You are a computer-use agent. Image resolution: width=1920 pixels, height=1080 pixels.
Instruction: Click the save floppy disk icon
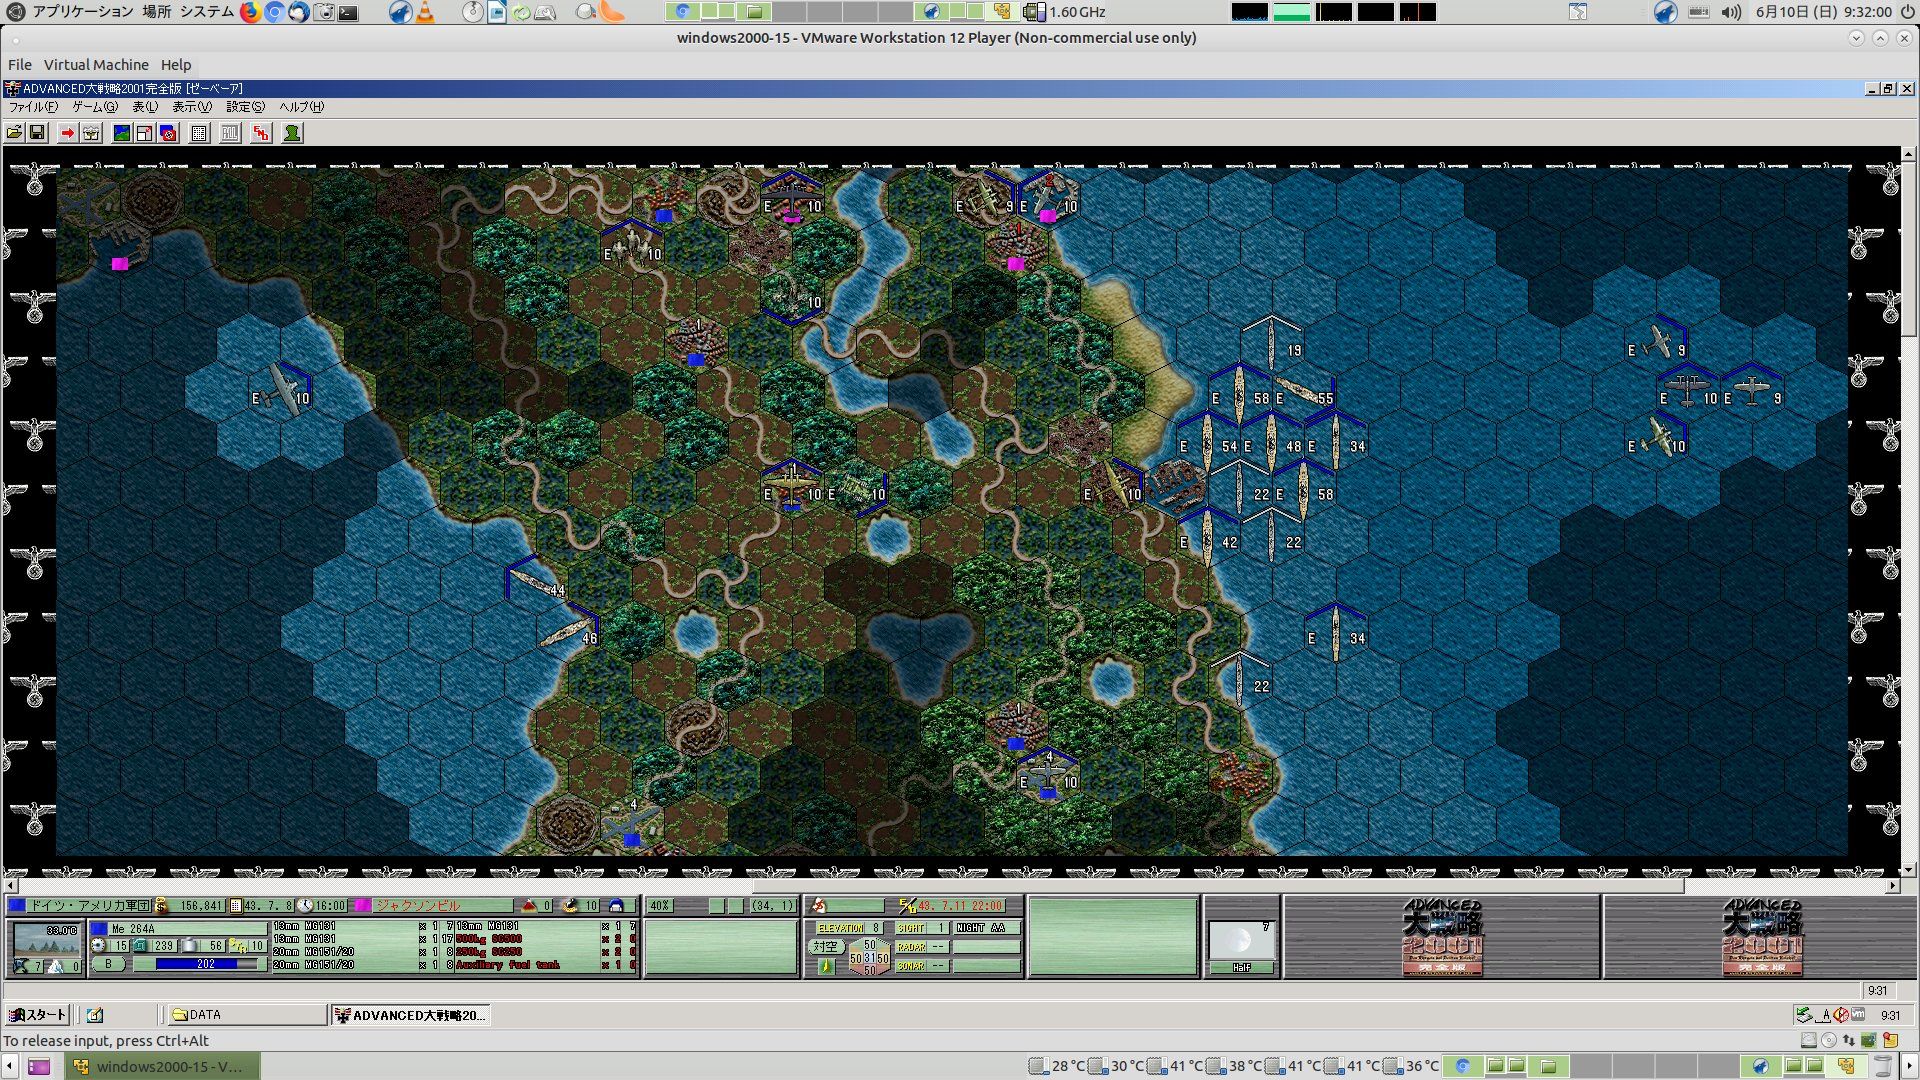coord(37,133)
